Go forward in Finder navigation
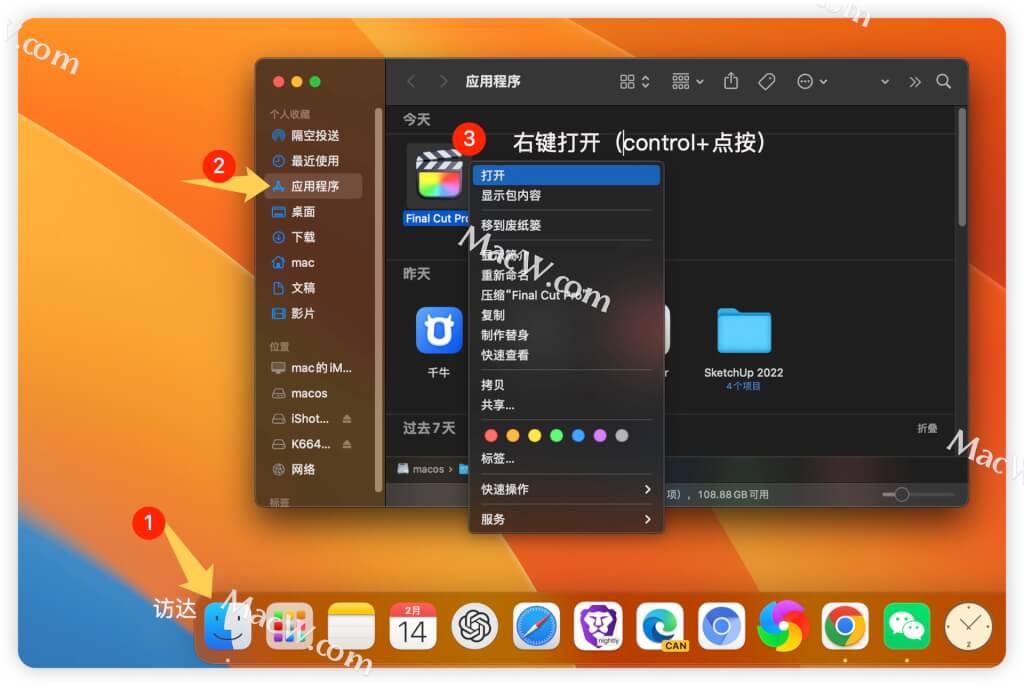This screenshot has height=686, width=1024. tap(443, 81)
